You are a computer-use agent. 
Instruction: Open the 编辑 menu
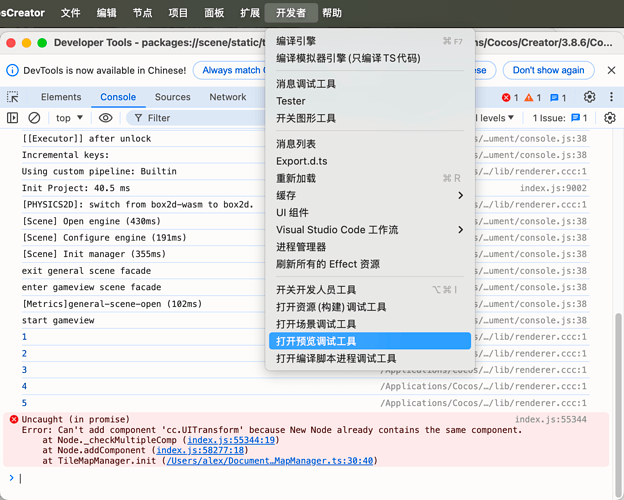[106, 13]
